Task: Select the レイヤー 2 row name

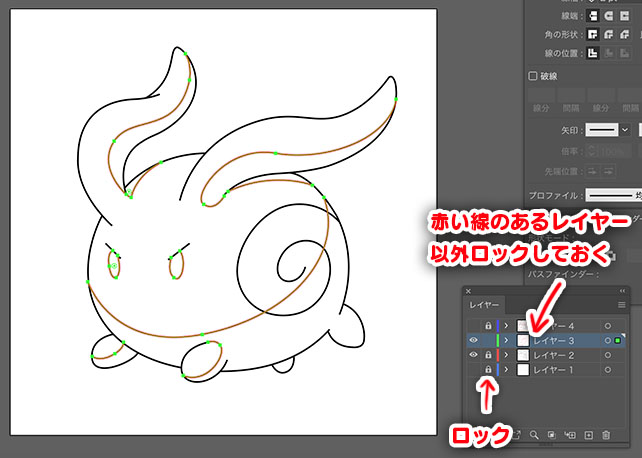Action: coord(554,355)
